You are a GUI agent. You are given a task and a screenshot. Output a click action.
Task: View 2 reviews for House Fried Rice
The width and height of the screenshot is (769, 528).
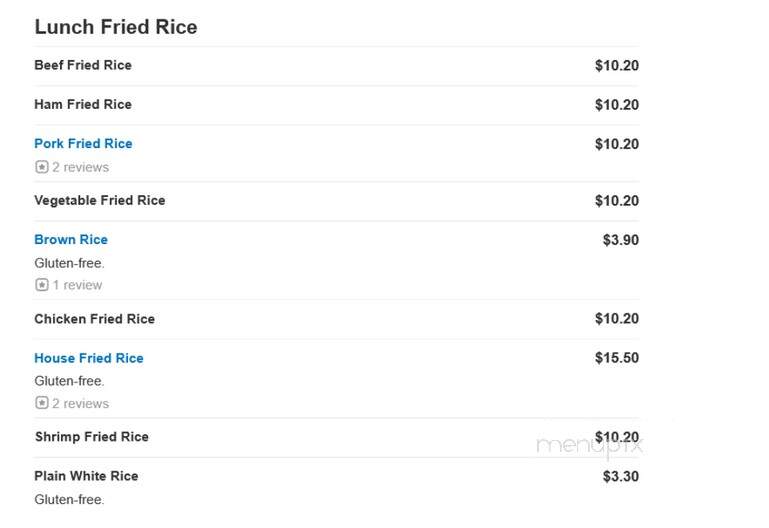pyautogui.click(x=80, y=403)
